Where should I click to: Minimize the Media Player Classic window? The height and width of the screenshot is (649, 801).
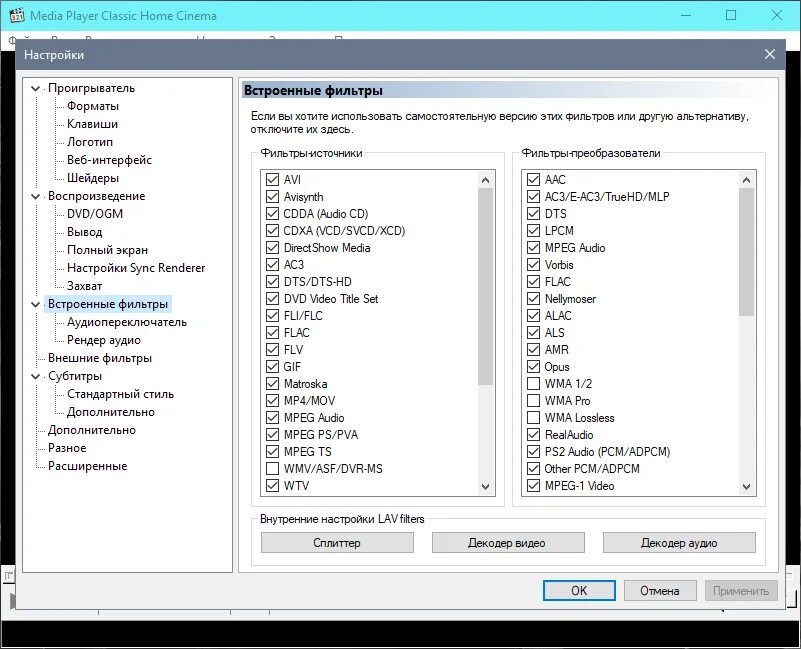(686, 15)
